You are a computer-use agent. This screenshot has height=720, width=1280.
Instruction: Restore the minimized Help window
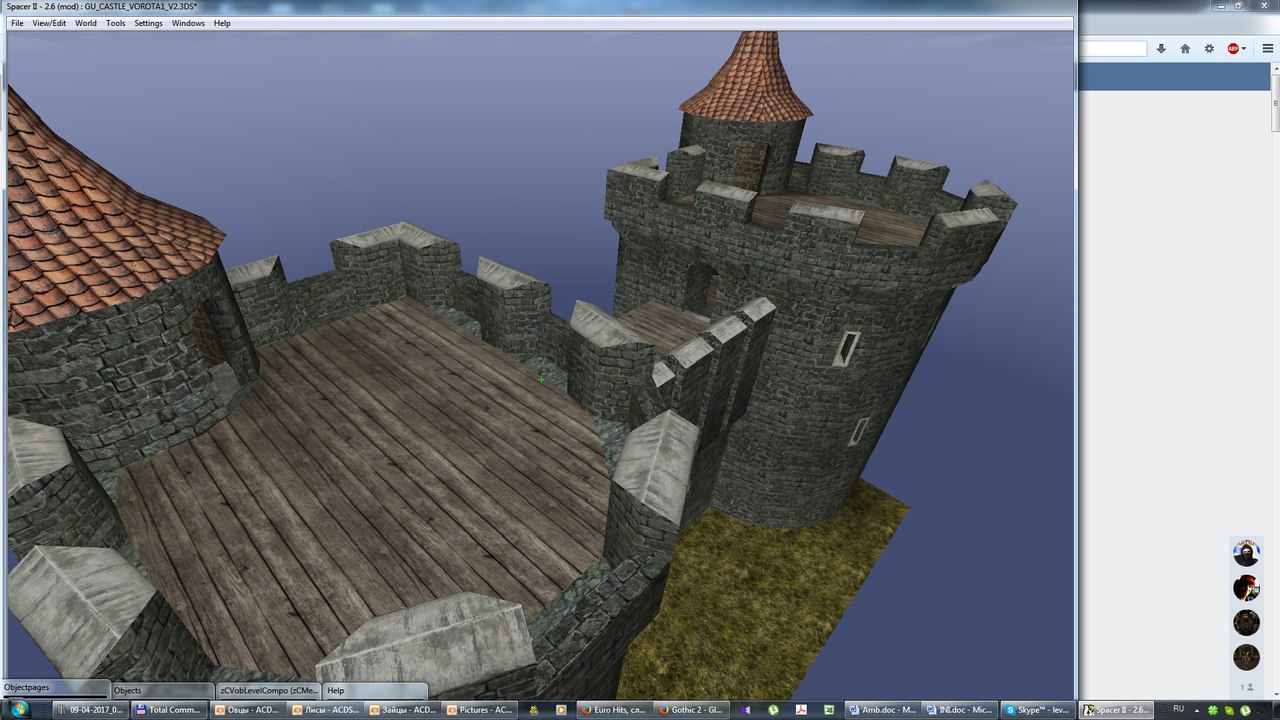point(376,690)
